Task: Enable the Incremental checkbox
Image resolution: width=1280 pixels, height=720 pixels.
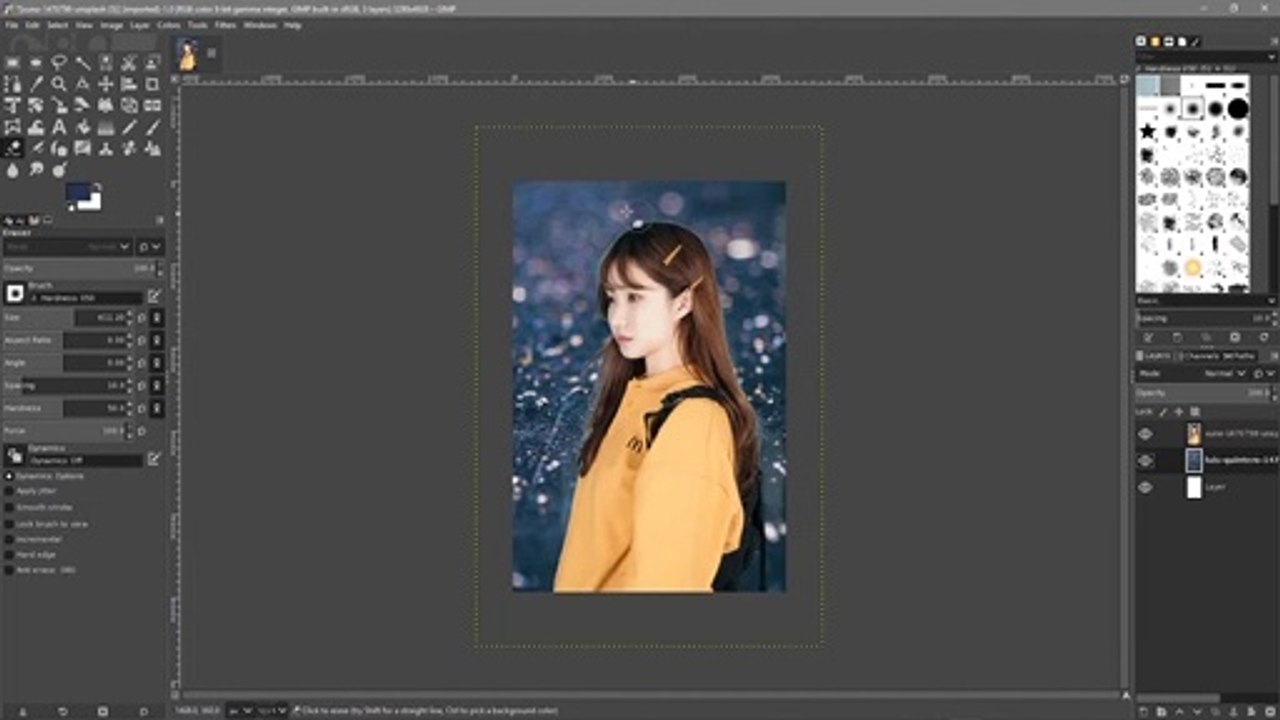Action: 10,539
